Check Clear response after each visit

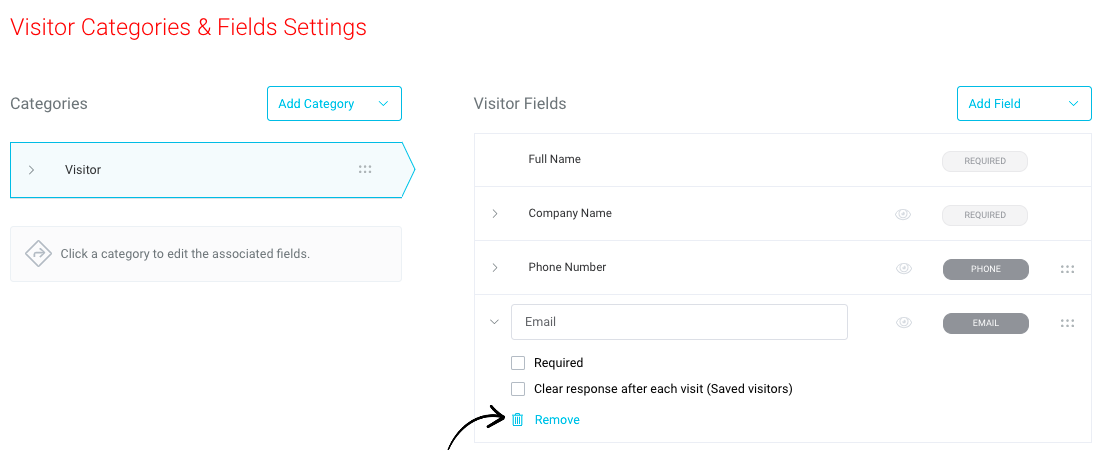pyautogui.click(x=518, y=389)
